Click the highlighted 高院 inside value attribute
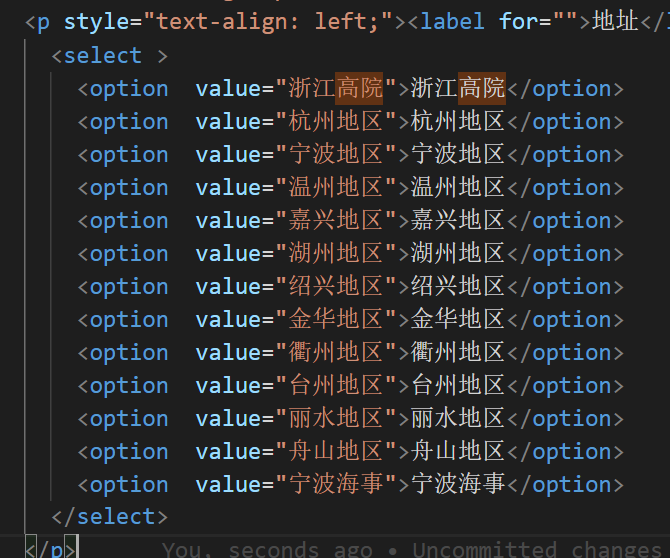The width and height of the screenshot is (670, 558). pyautogui.click(x=360, y=89)
